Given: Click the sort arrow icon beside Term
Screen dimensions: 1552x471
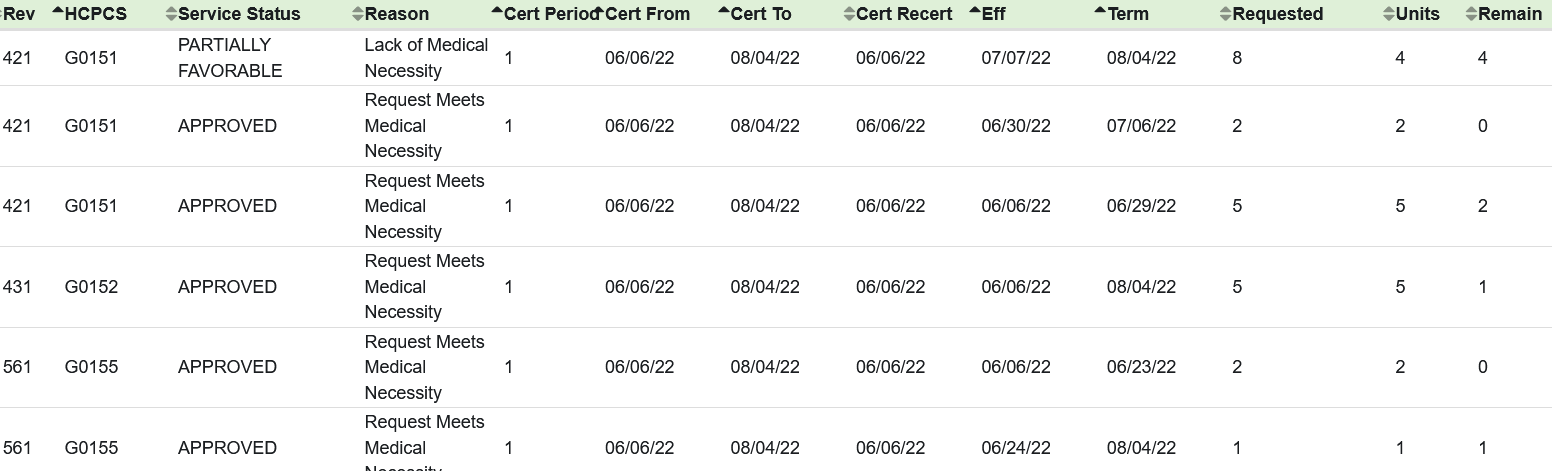Looking at the screenshot, I should point(1100,11).
